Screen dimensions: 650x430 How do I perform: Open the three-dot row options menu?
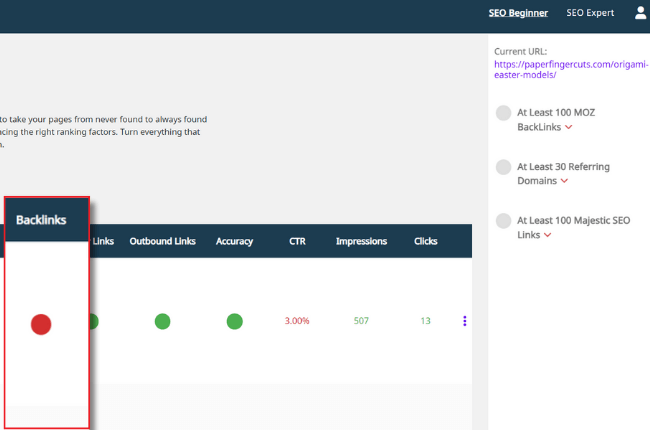coord(464,321)
